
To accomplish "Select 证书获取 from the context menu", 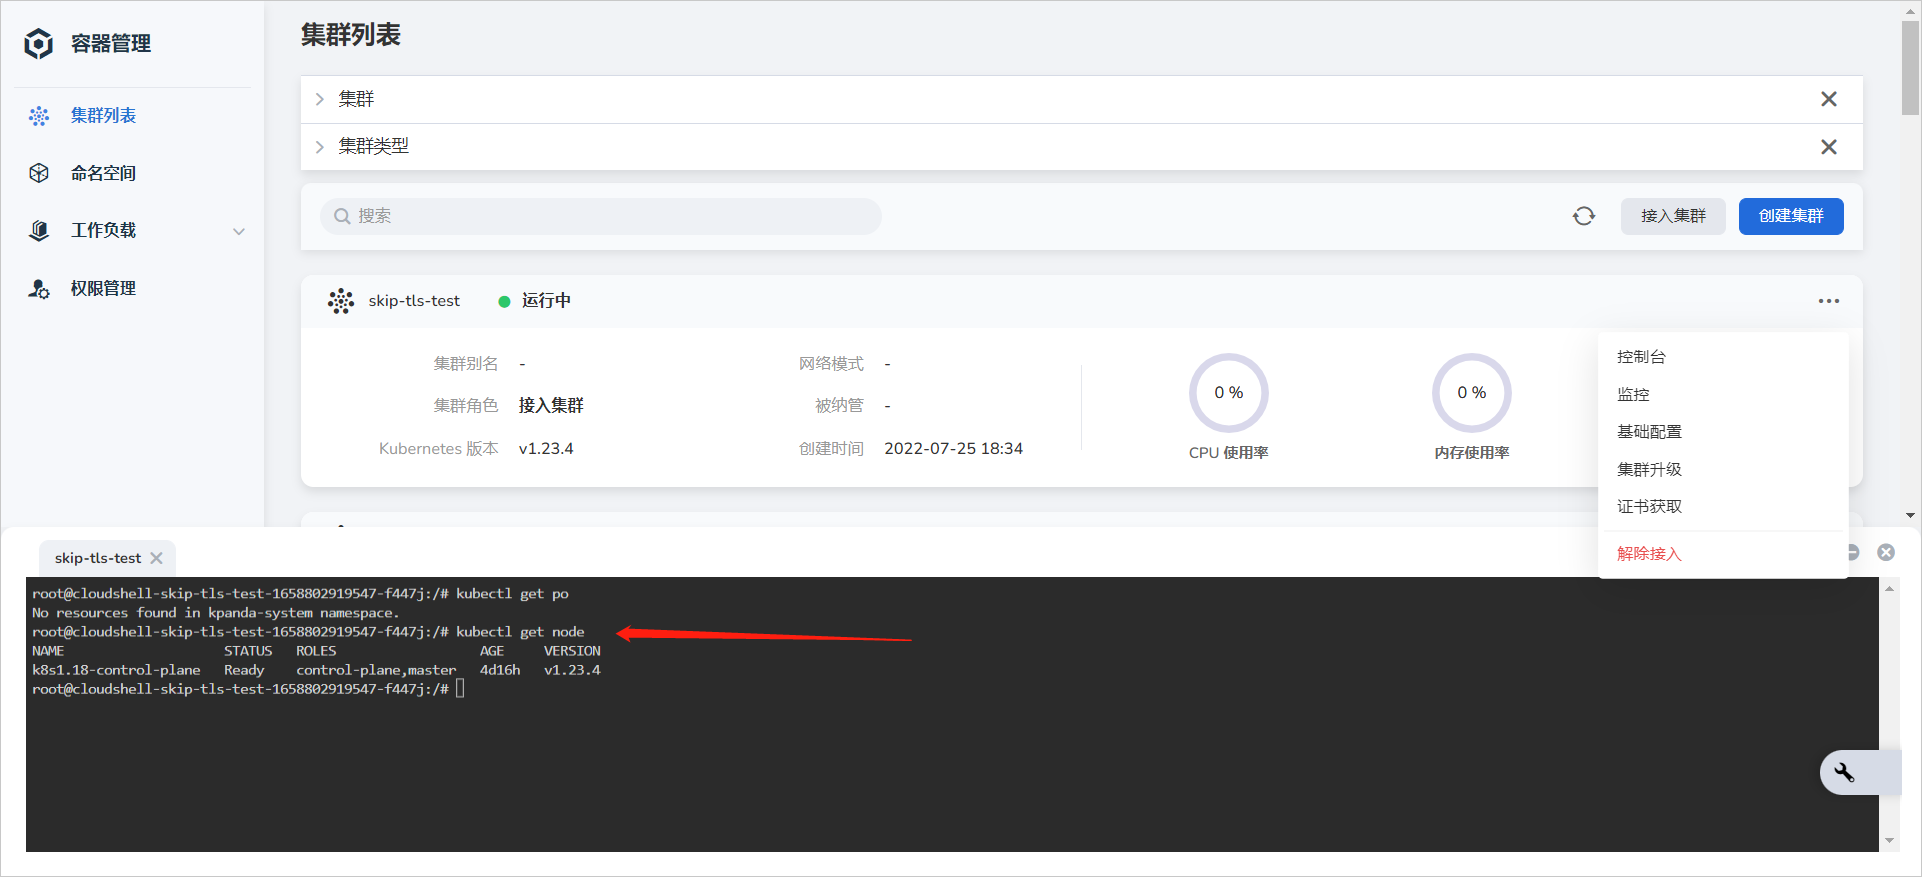I will click(x=1723, y=507).
